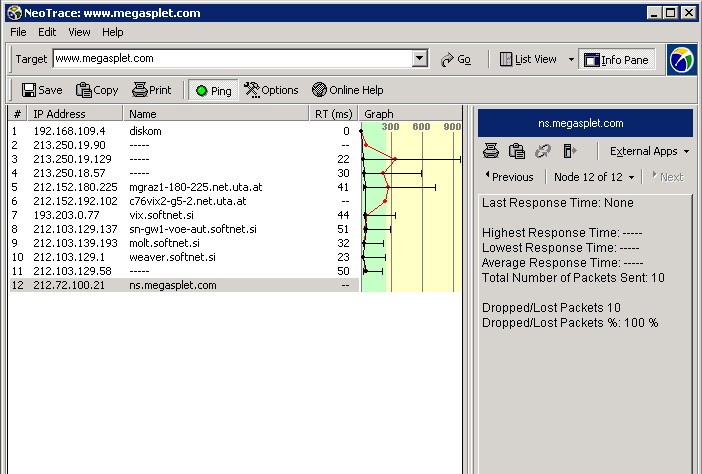Open Options with the tools icon
The height and width of the screenshot is (474, 702).
tap(271, 90)
